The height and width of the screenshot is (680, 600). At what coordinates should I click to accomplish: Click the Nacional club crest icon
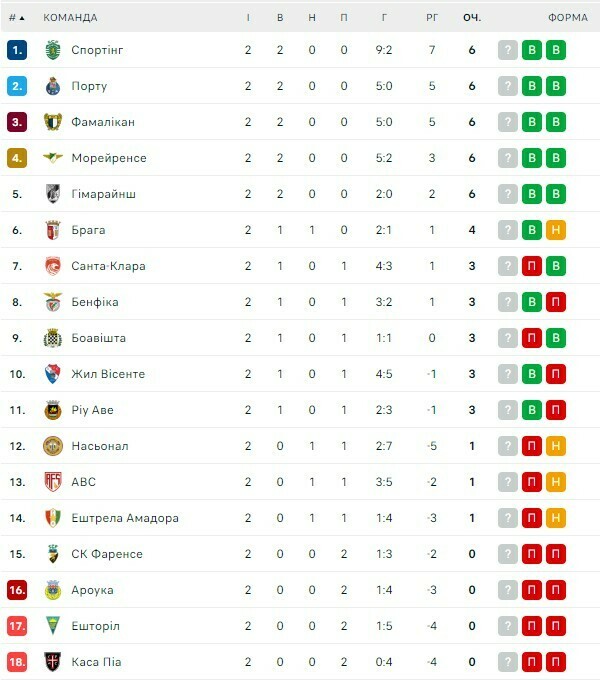tap(53, 446)
